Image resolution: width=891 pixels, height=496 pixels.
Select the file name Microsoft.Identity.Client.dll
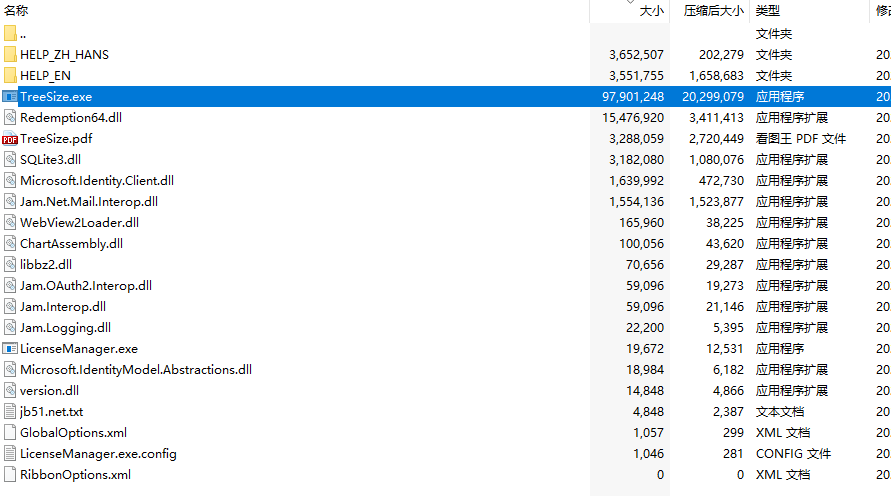[x=97, y=181]
